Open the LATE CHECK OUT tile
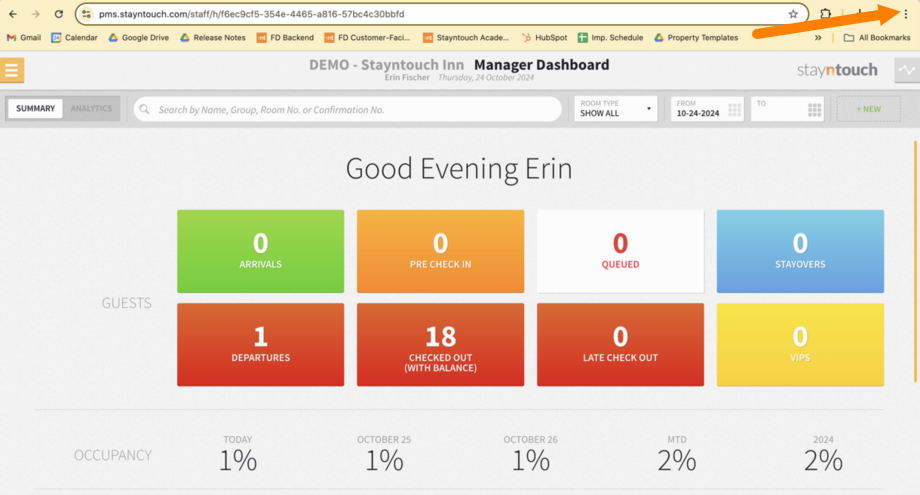The height and width of the screenshot is (495, 920). tap(620, 344)
